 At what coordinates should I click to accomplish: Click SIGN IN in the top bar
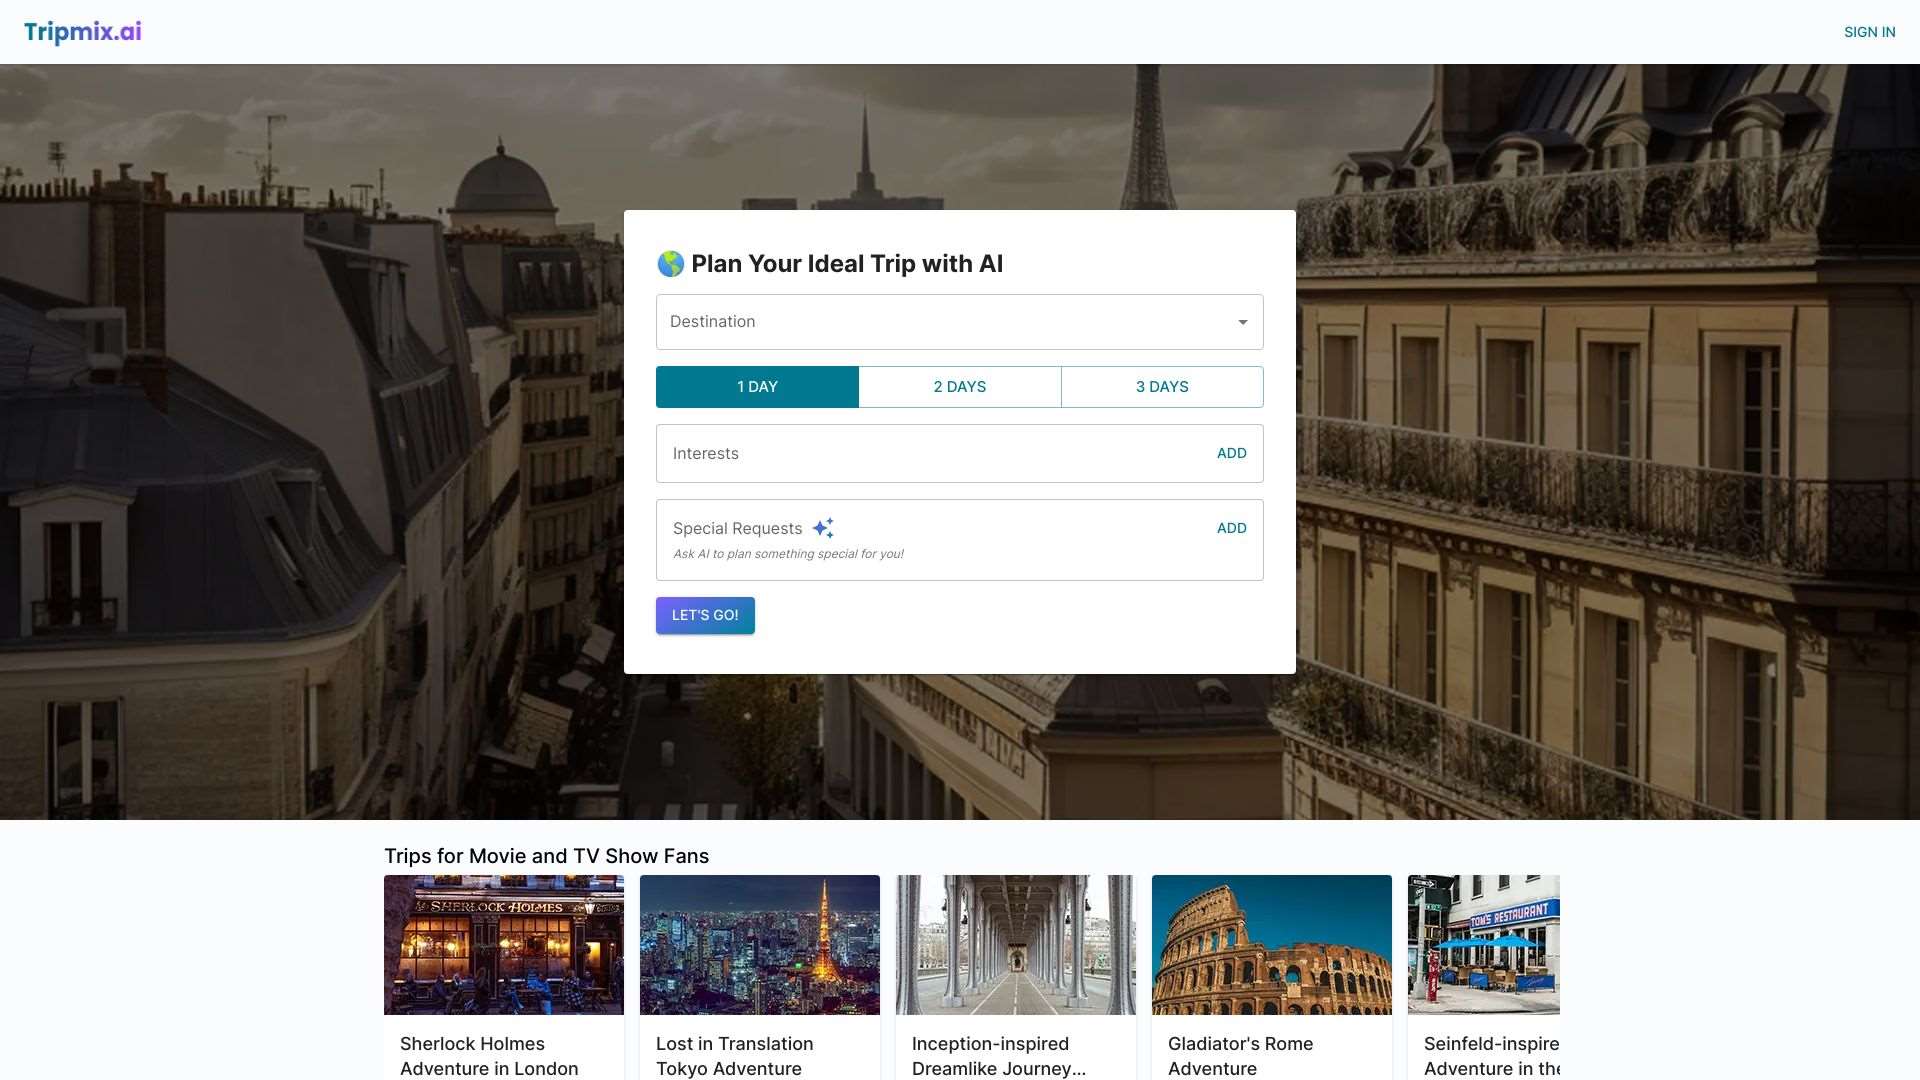click(1869, 31)
